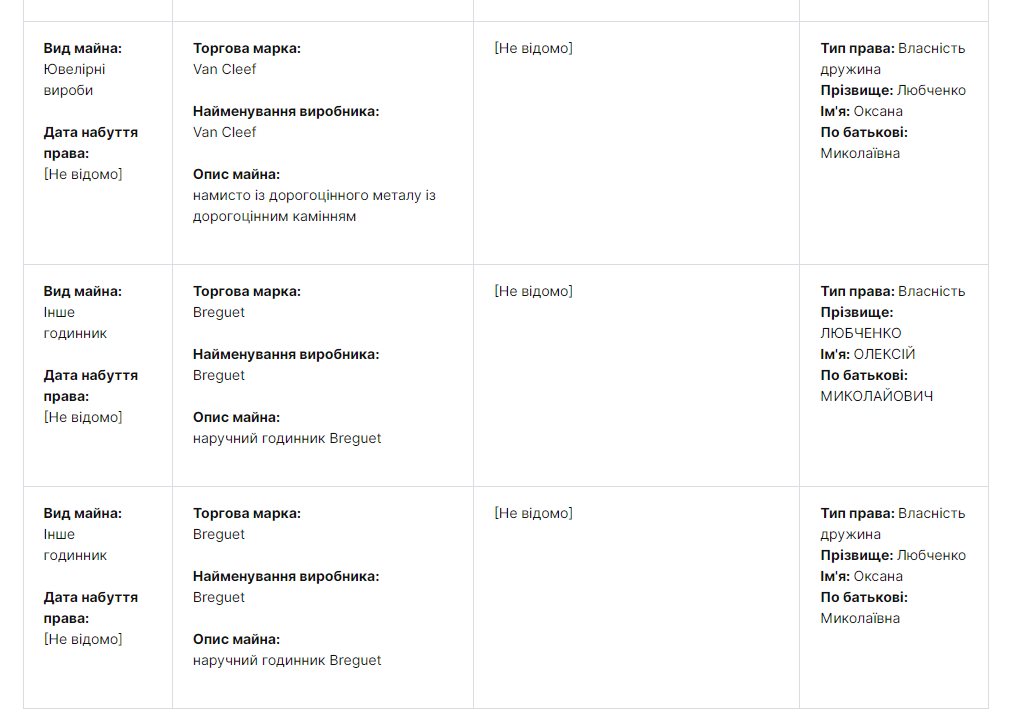Viewport: 1012px width, 715px height.
Task: Click "Торгова марка:" label above Van Cleef
Action: point(246,48)
